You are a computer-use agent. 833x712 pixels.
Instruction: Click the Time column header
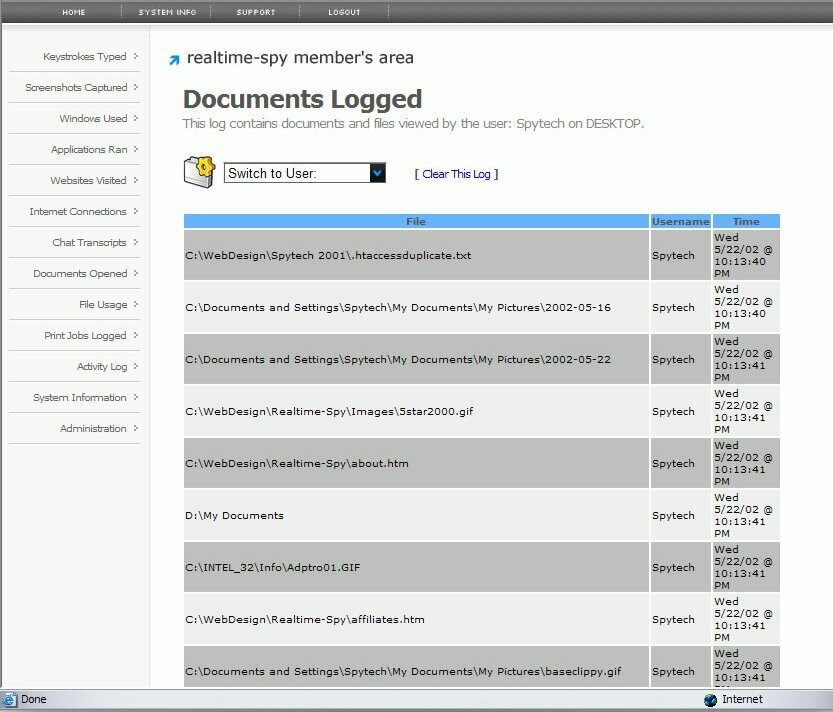tap(746, 222)
